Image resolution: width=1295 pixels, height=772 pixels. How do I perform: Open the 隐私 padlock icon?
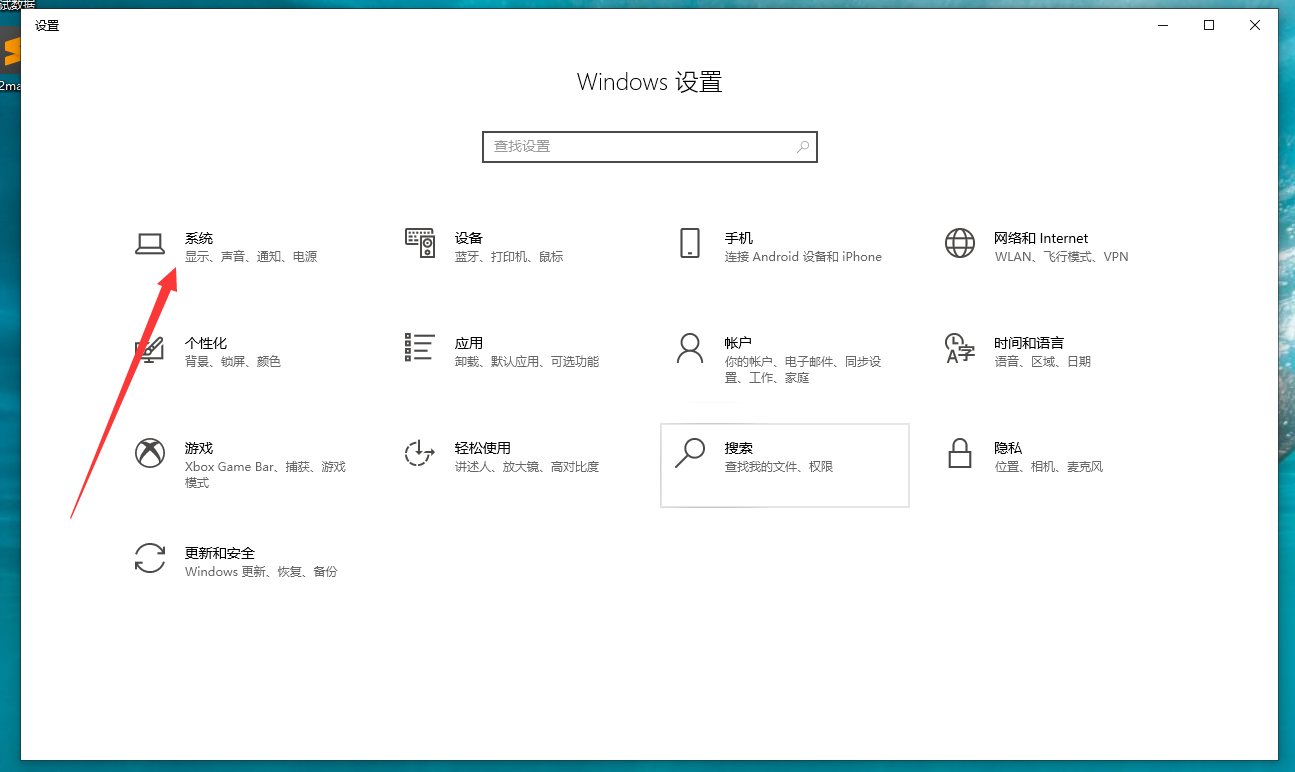pyautogui.click(x=960, y=453)
